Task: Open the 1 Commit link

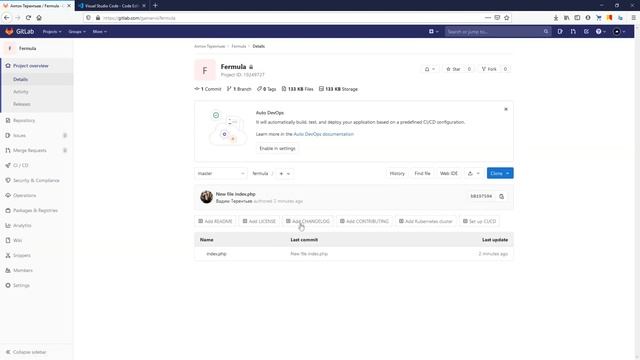Action: [208, 89]
